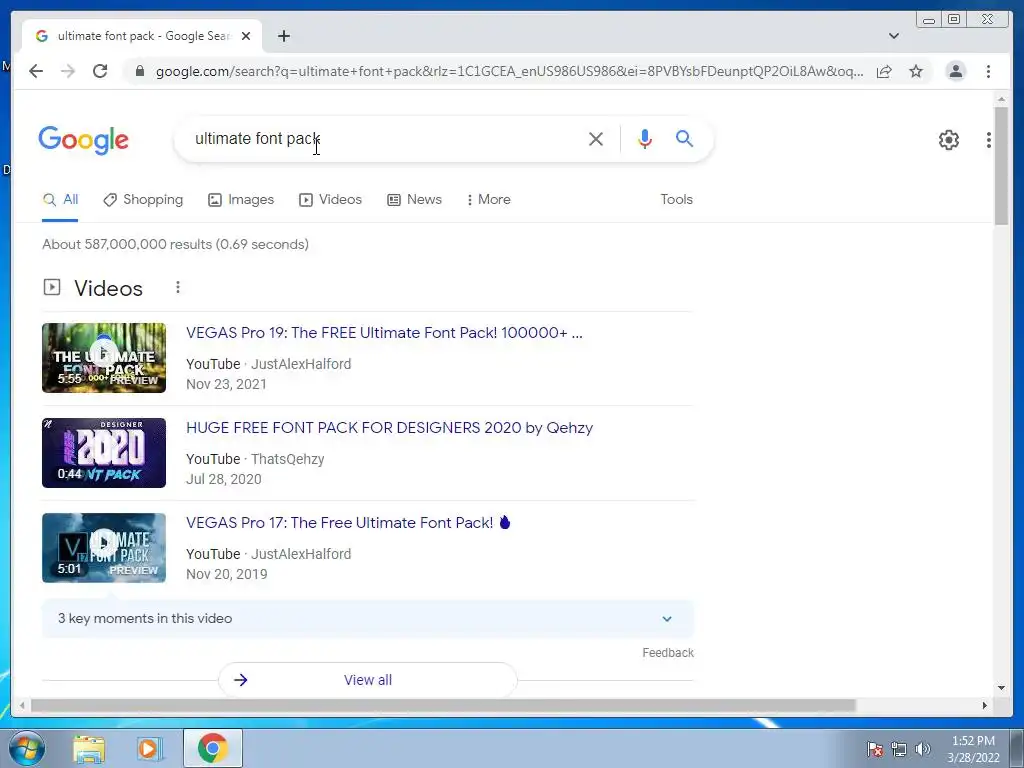The image size is (1024, 768).
Task: Open the new tab plus button
Action: (283, 36)
